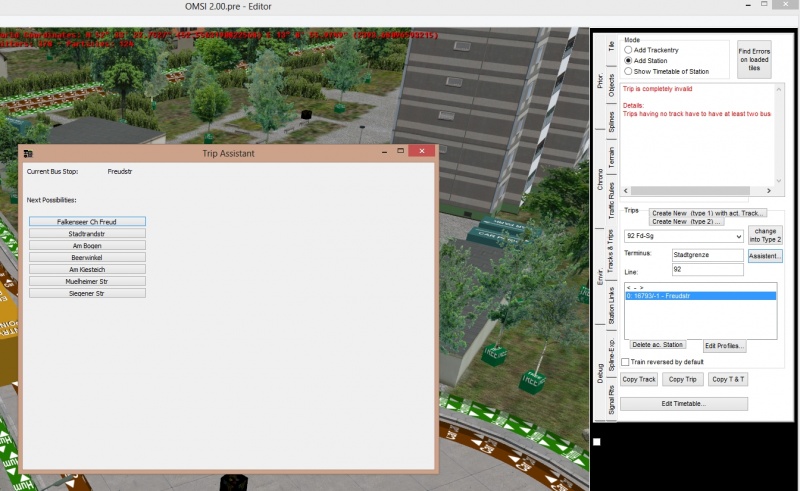800x491 pixels.
Task: Click into the Terminus text field
Action: point(707,255)
